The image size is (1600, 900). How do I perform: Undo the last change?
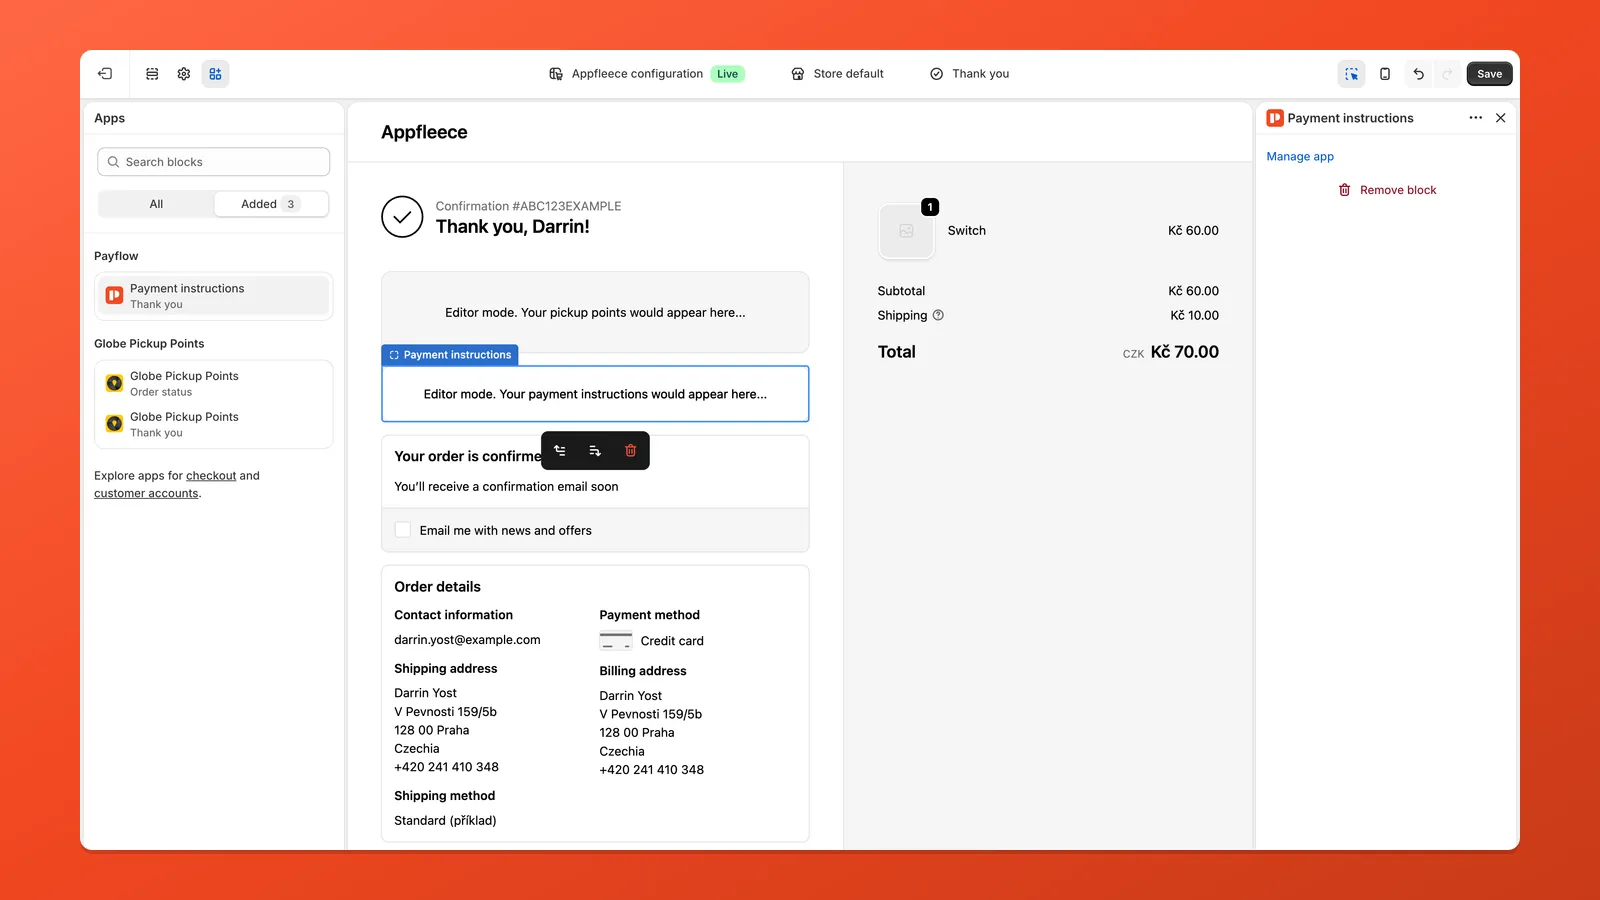click(1418, 73)
